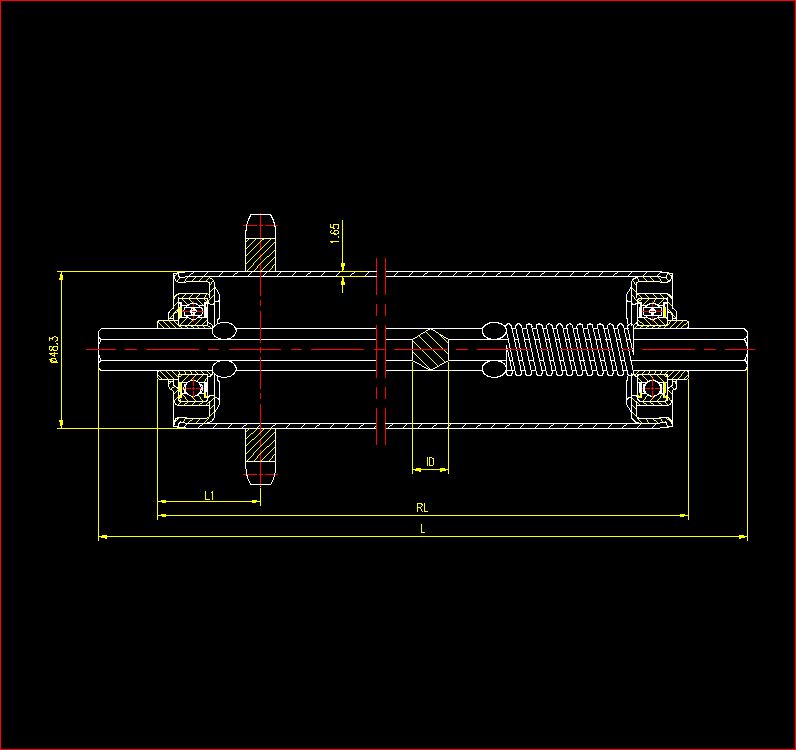Click the upper right bearing
The image size is (796, 750).
tap(652, 310)
